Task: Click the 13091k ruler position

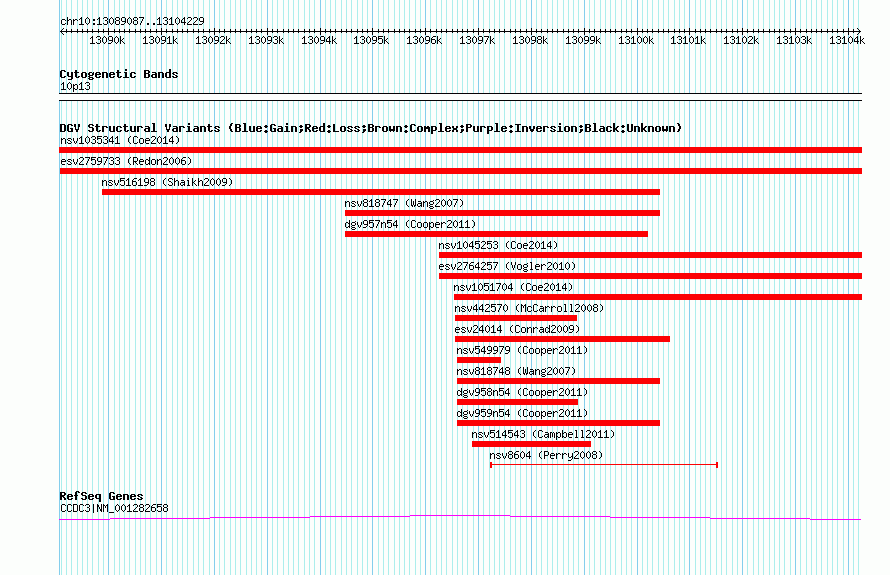Action: [160, 40]
